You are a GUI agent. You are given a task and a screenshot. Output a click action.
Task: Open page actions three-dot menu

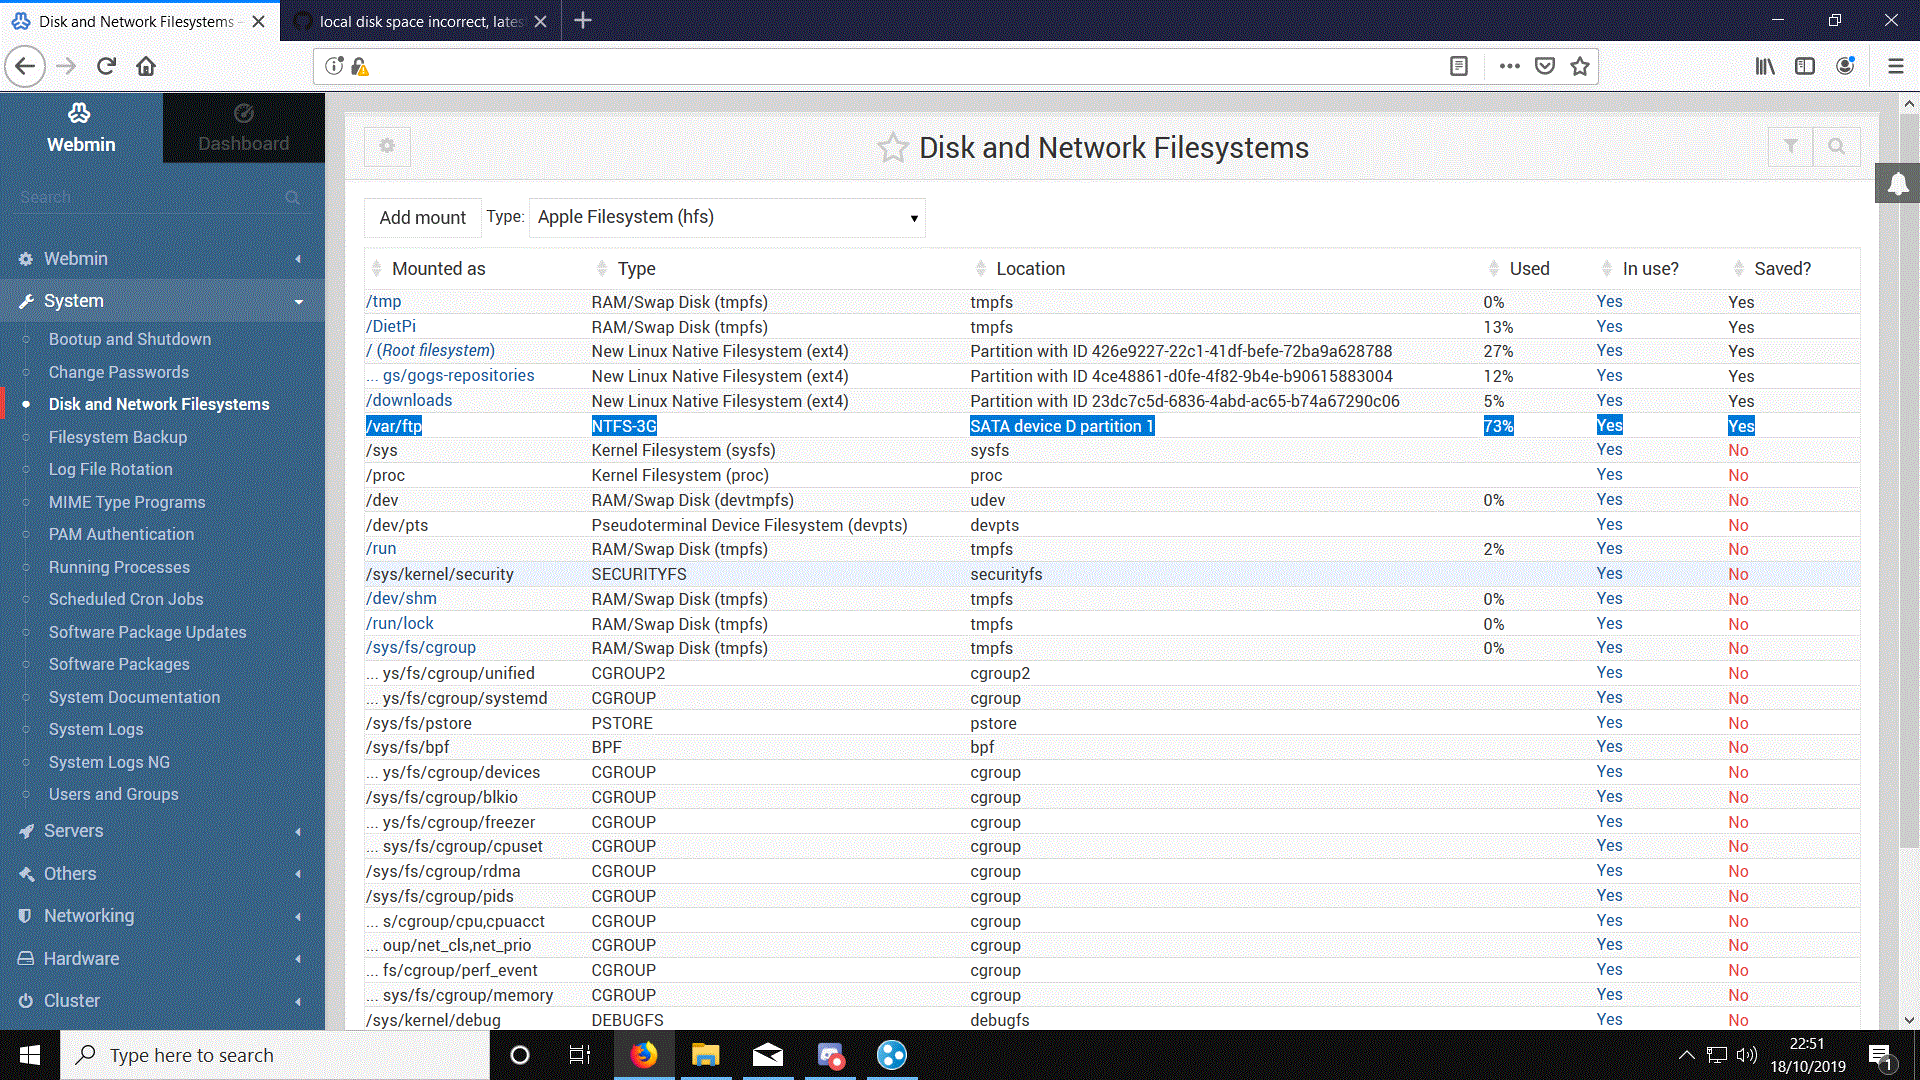click(x=1510, y=66)
